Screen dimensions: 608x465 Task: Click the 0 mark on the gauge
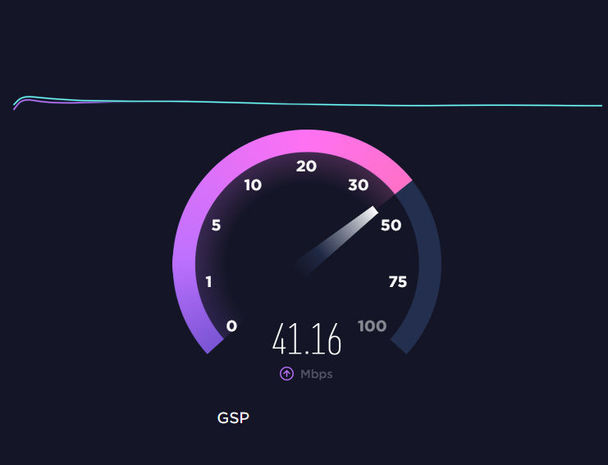coord(231,326)
